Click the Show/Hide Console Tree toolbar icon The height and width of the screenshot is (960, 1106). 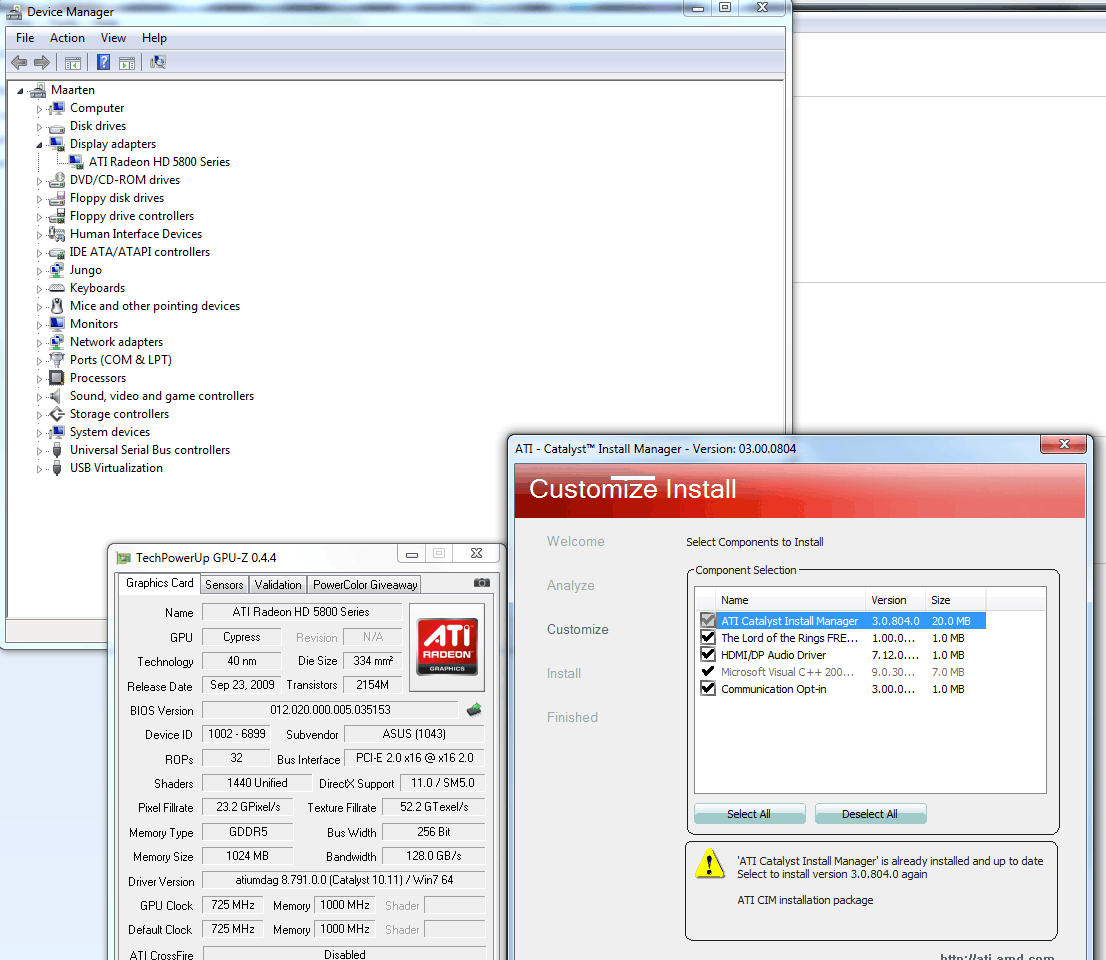[x=73, y=63]
